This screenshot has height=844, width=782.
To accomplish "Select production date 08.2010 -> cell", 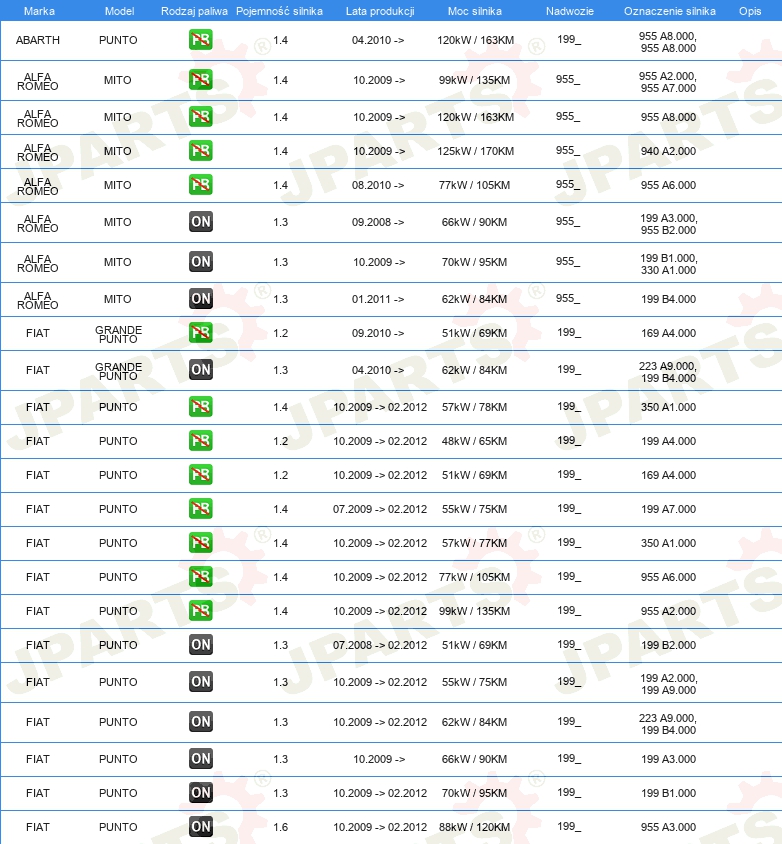I will (x=378, y=185).
